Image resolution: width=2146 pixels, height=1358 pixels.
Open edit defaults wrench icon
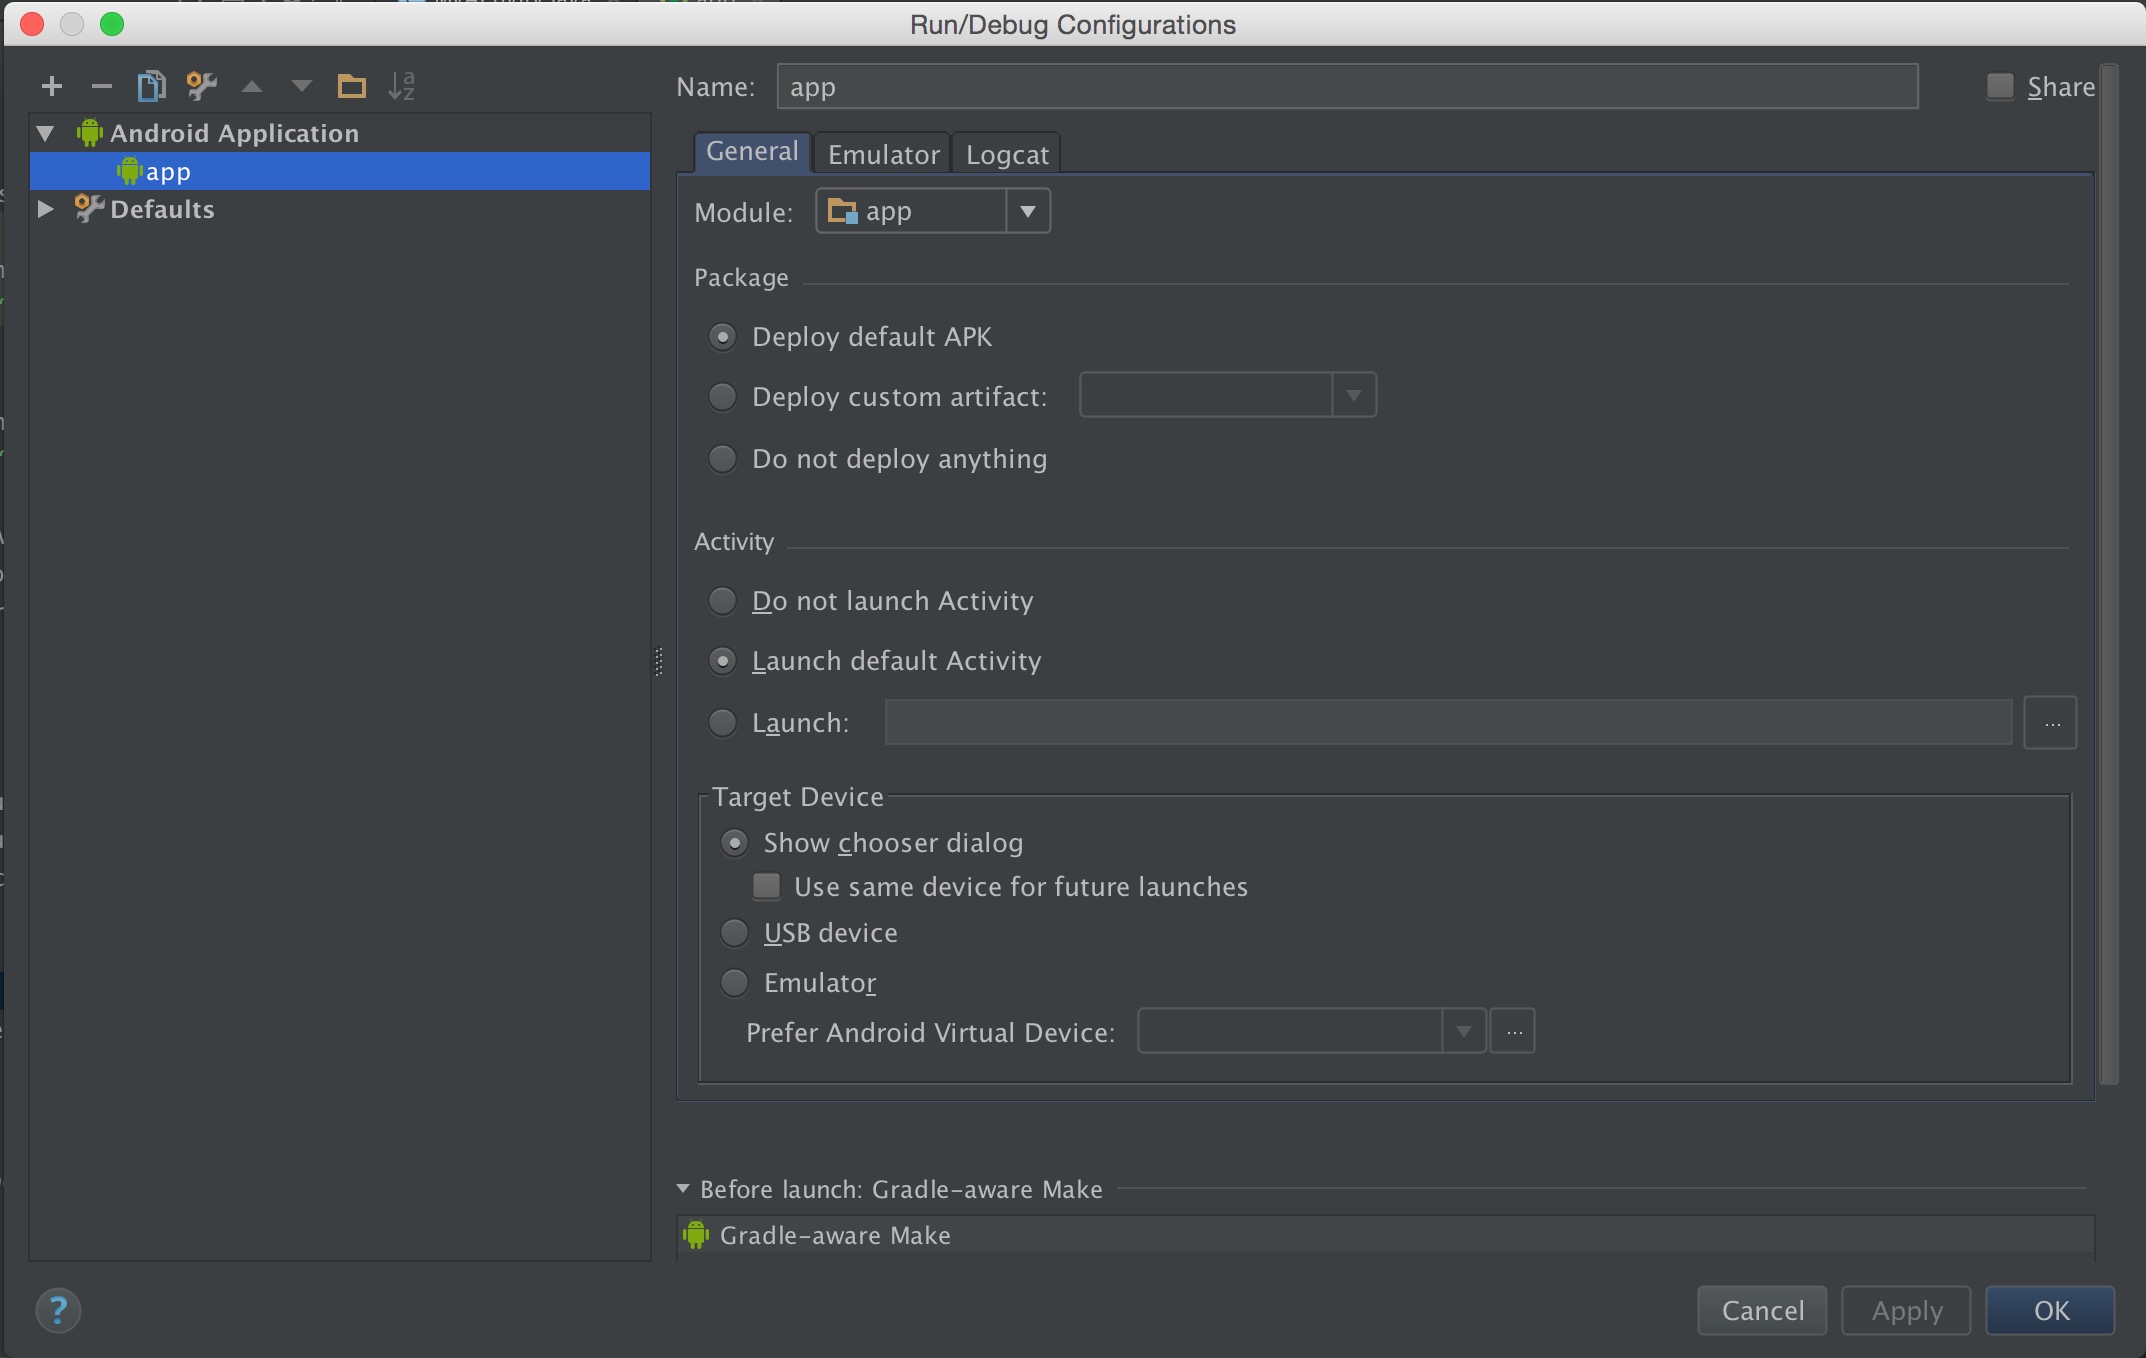click(201, 86)
